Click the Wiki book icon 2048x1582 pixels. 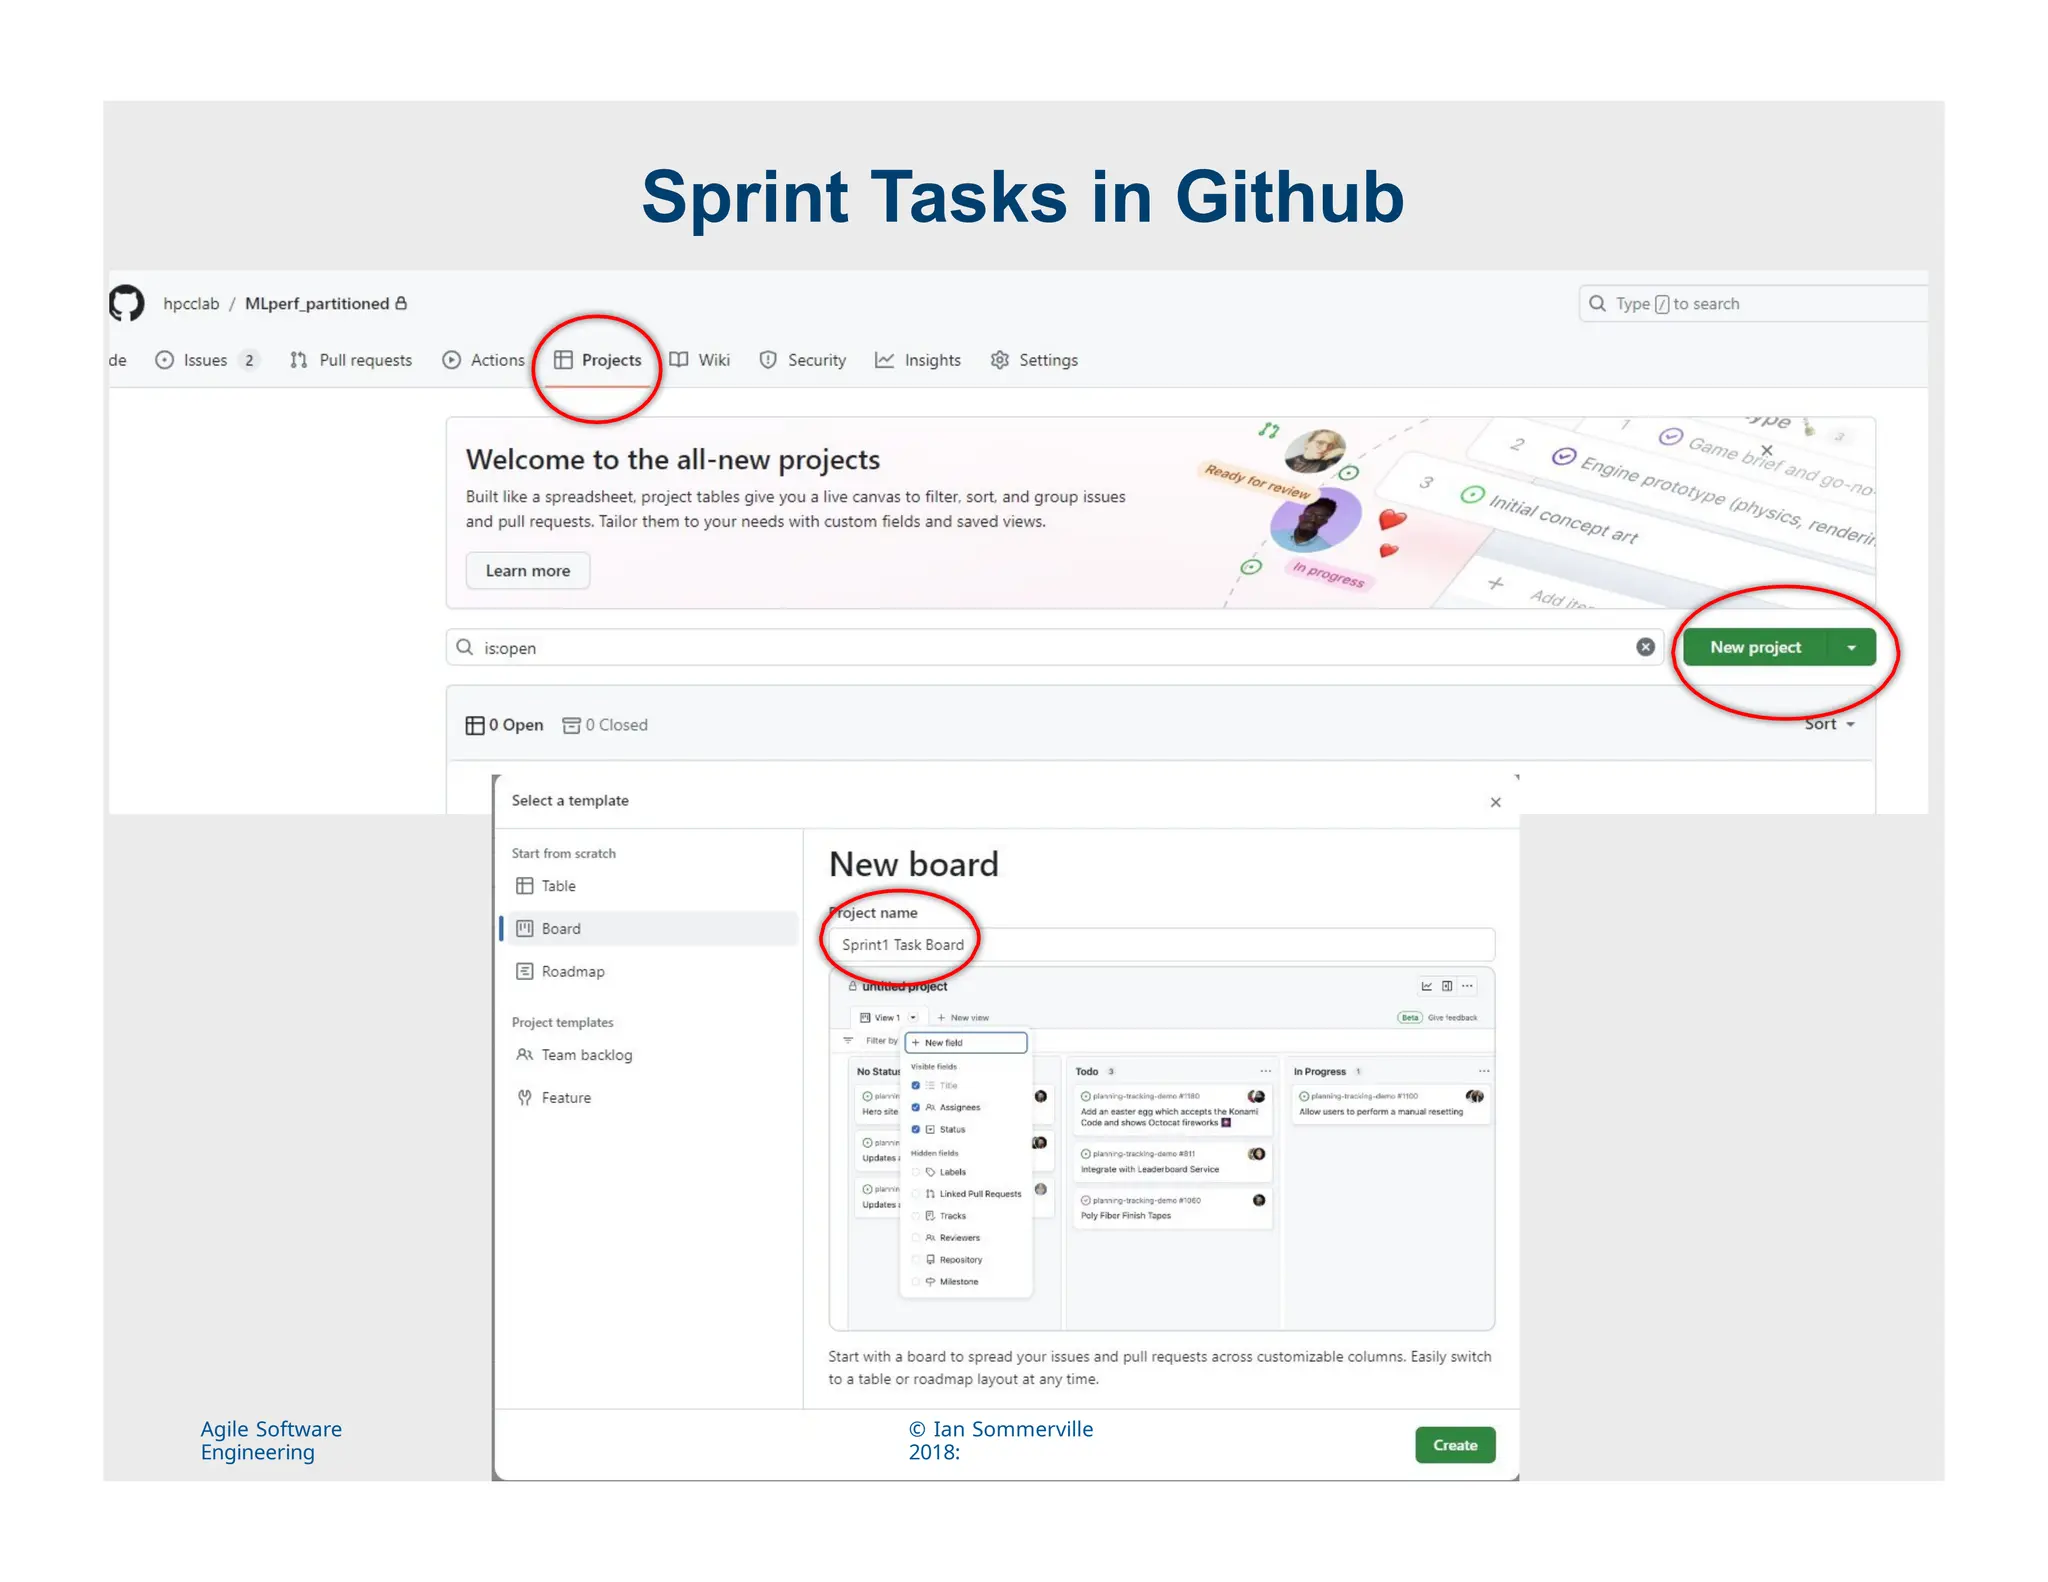click(x=679, y=360)
